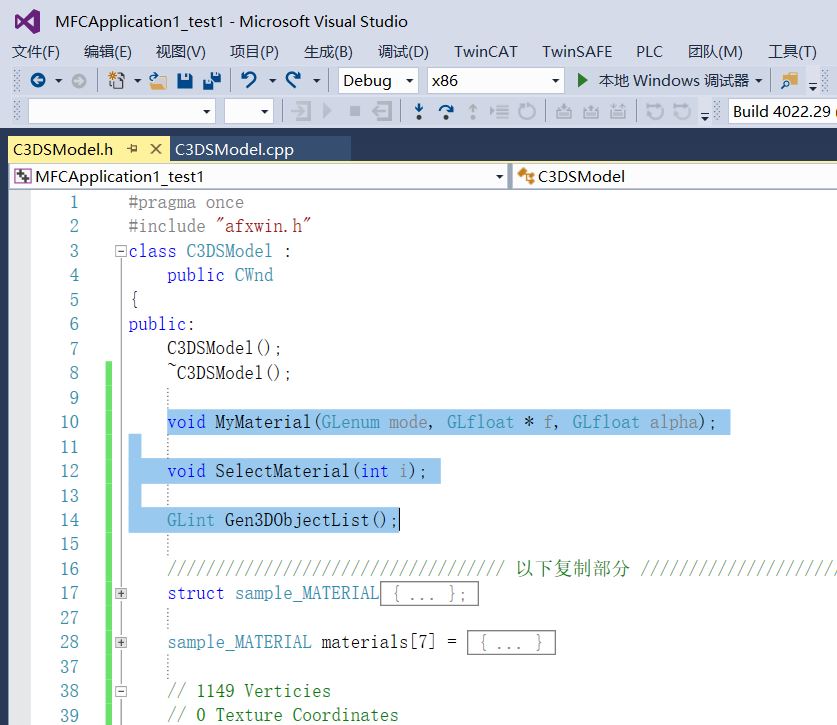
Task: Click the stop debugging square icon
Action: click(354, 112)
